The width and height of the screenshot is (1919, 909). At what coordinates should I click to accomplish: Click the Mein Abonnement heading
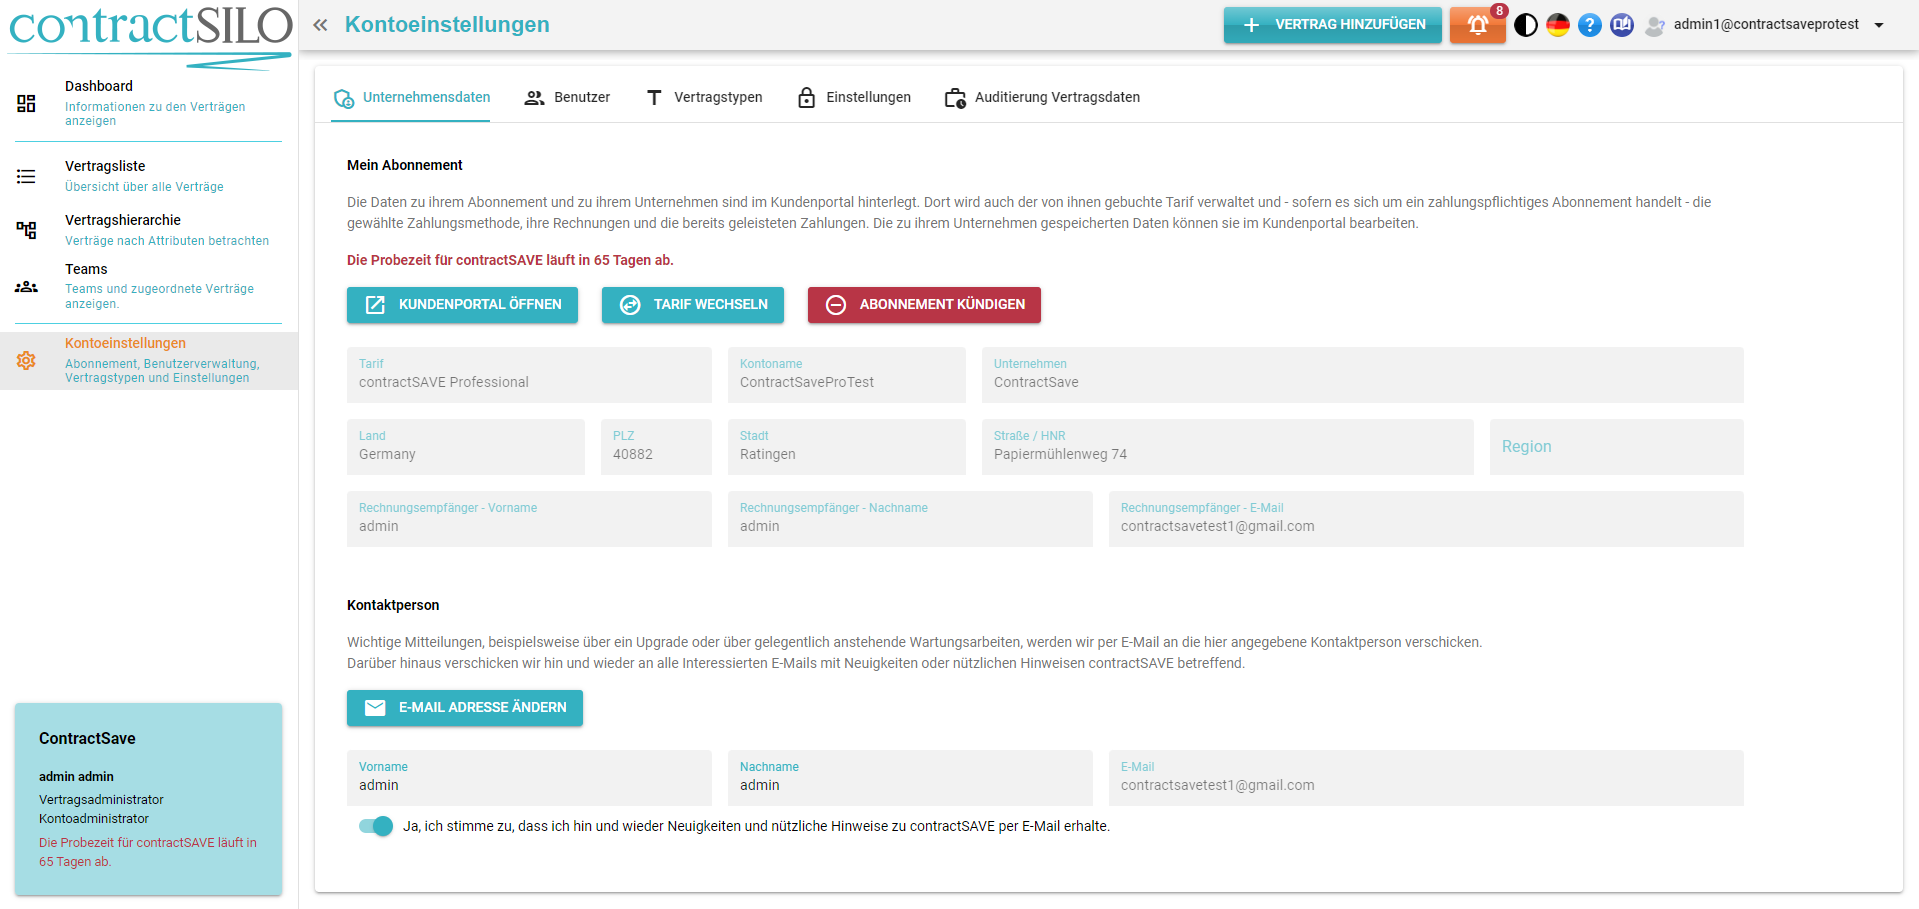405,165
